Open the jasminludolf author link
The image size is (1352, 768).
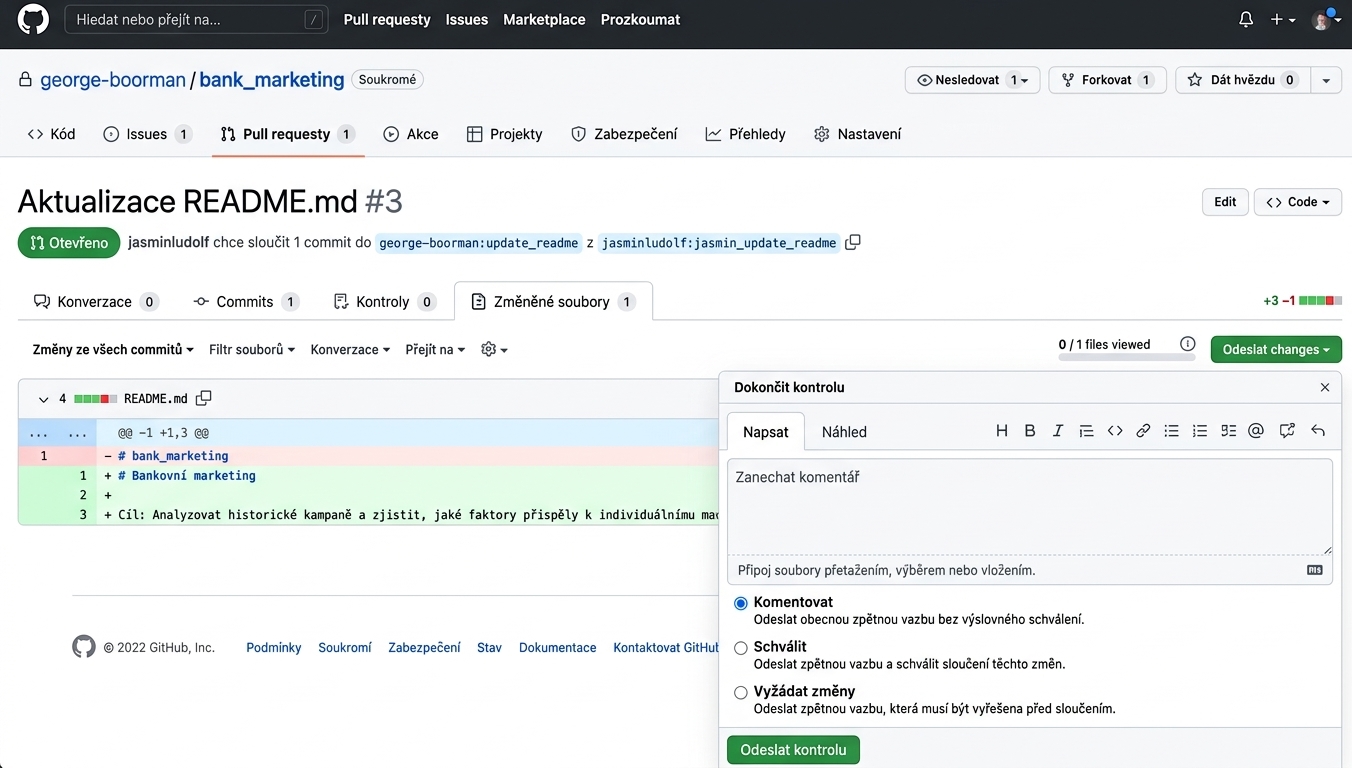tap(168, 242)
